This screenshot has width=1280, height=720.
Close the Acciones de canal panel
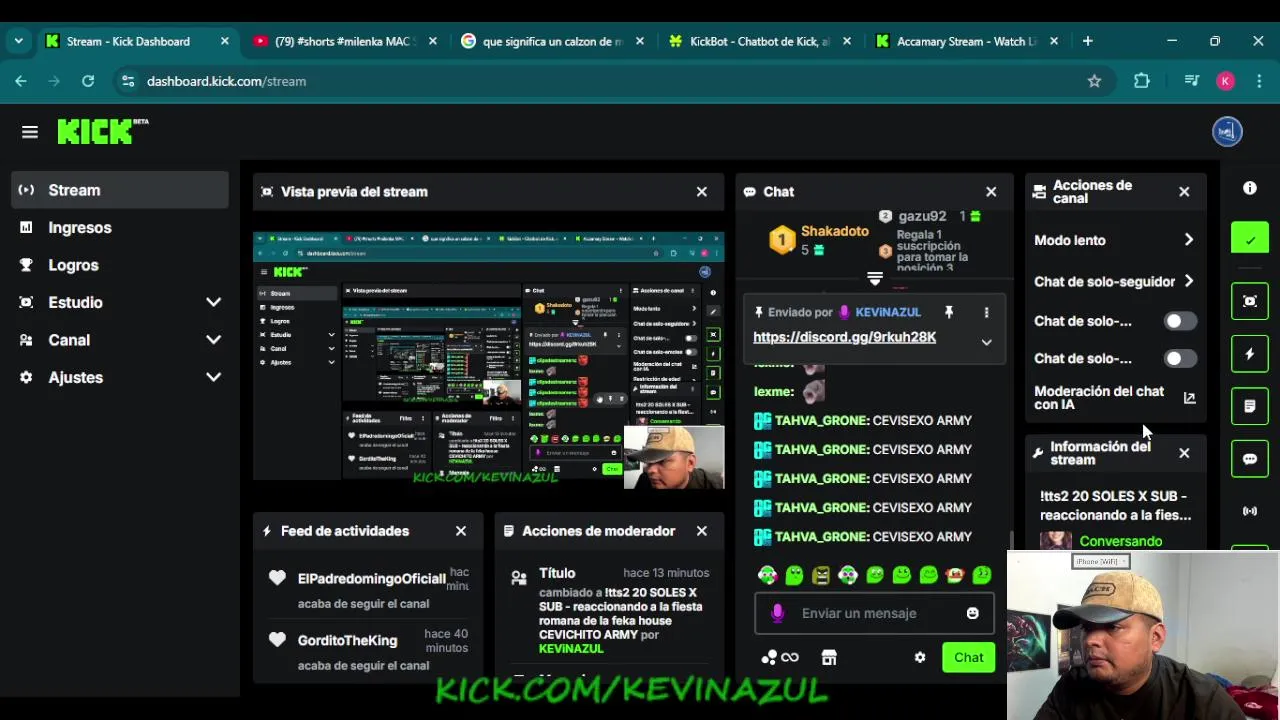point(1184,191)
